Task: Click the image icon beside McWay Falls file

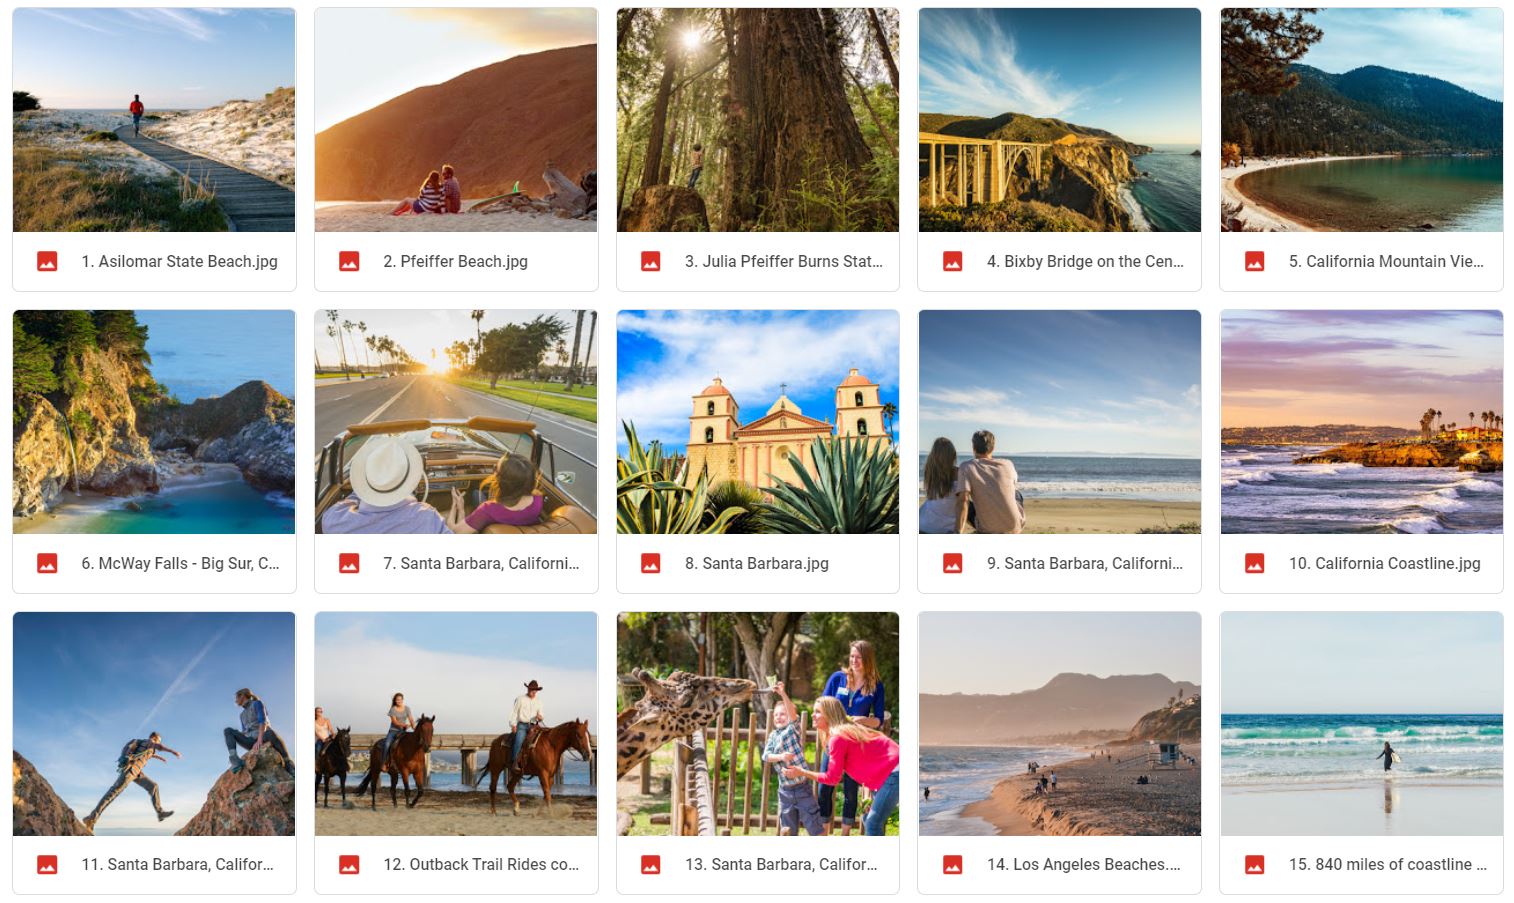Action: tap(47, 564)
